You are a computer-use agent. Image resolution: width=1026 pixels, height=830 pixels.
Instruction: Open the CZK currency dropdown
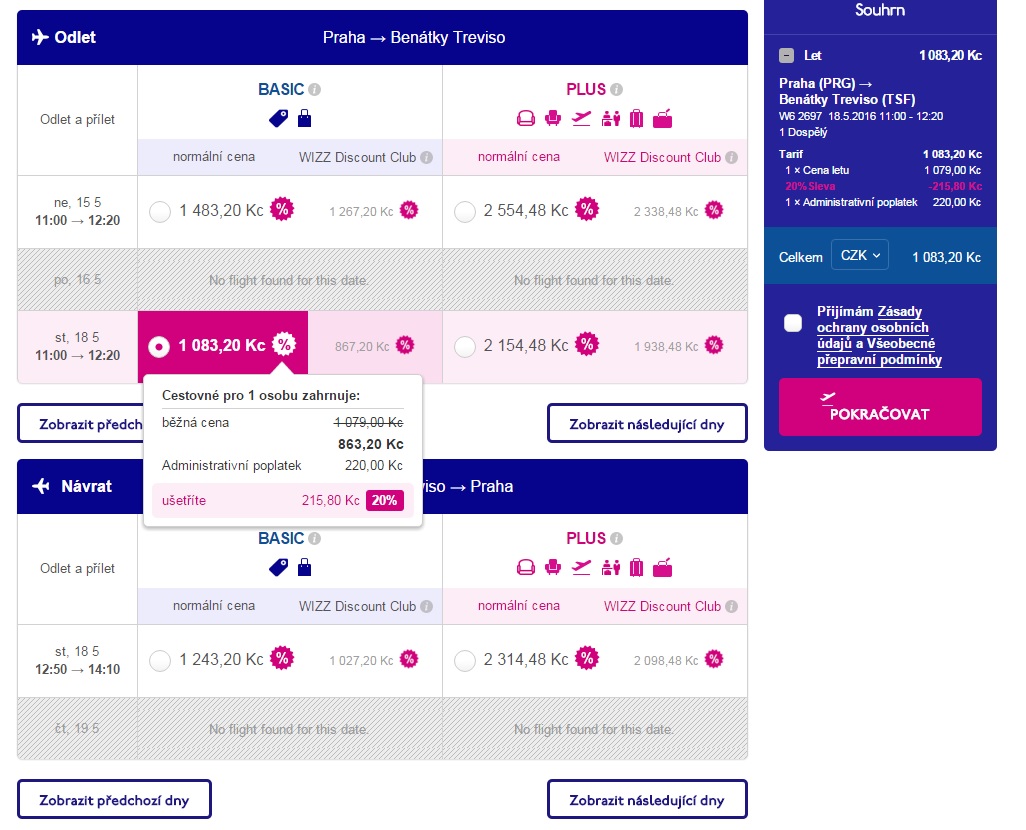(859, 256)
